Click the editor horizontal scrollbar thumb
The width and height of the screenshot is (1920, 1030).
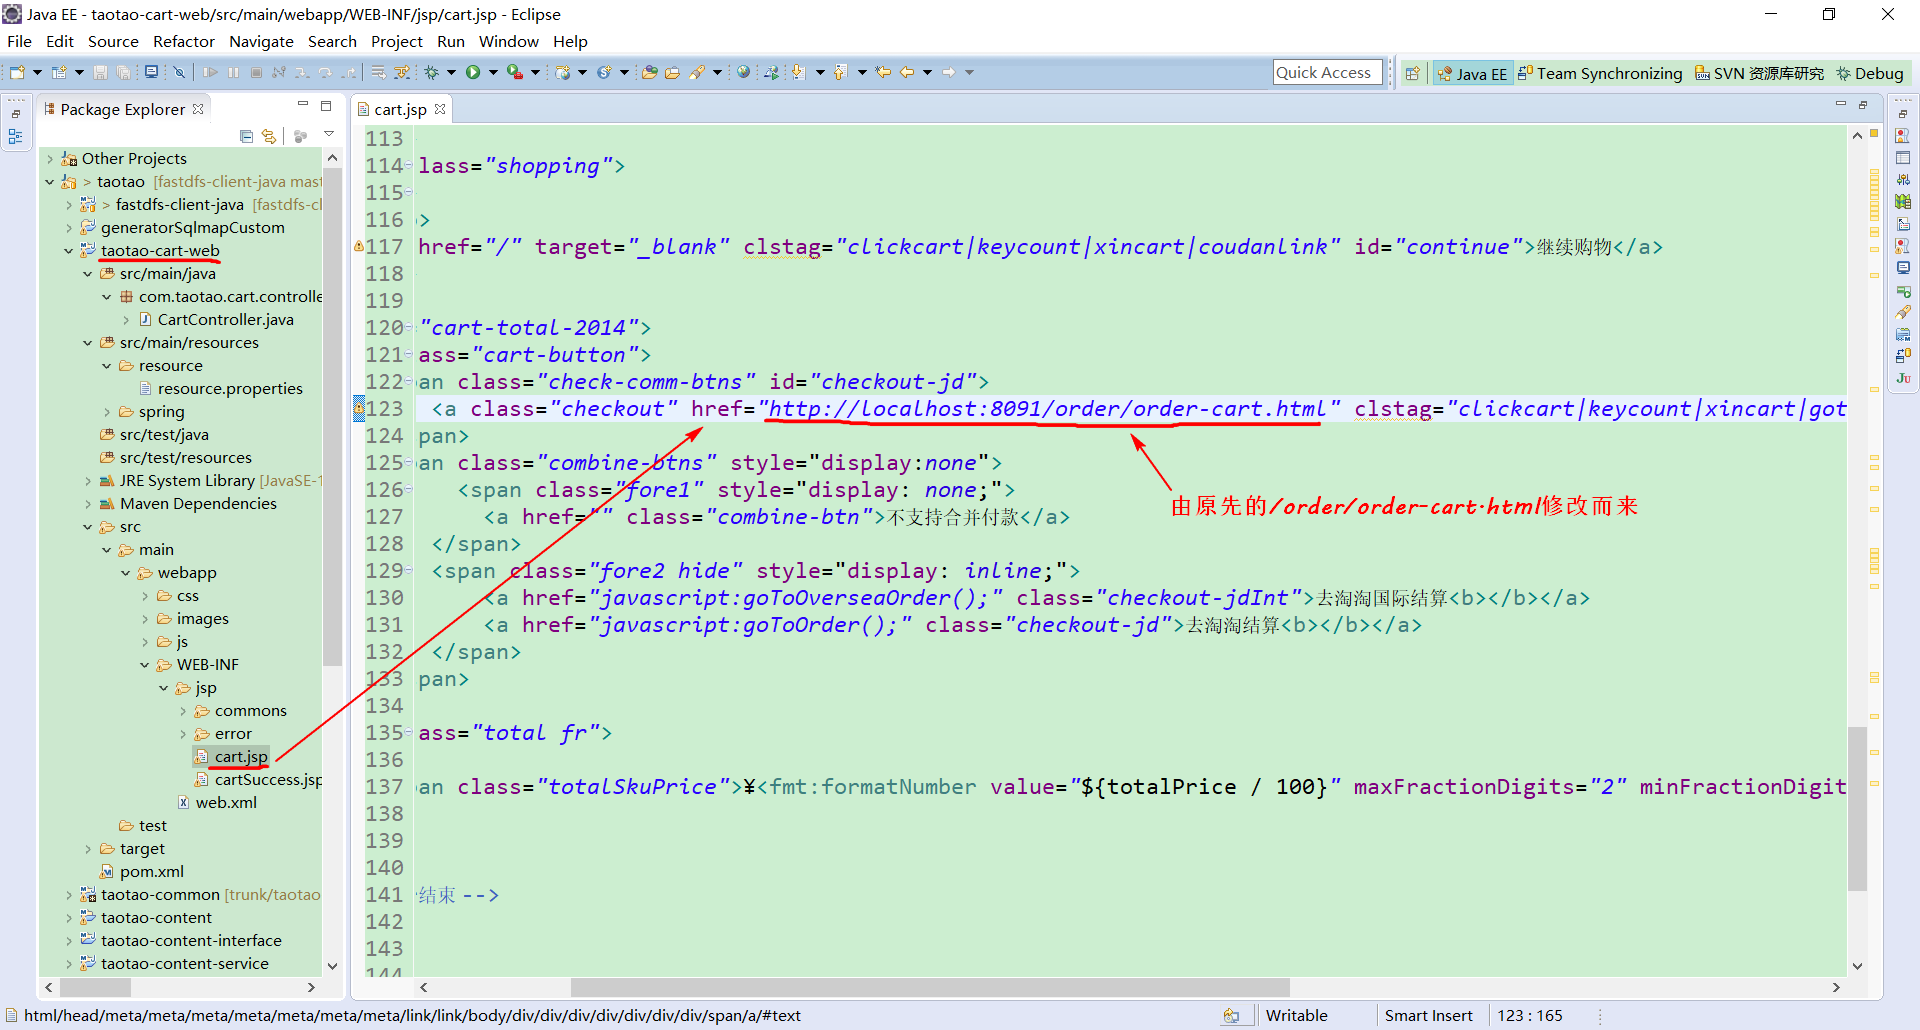pyautogui.click(x=930, y=987)
